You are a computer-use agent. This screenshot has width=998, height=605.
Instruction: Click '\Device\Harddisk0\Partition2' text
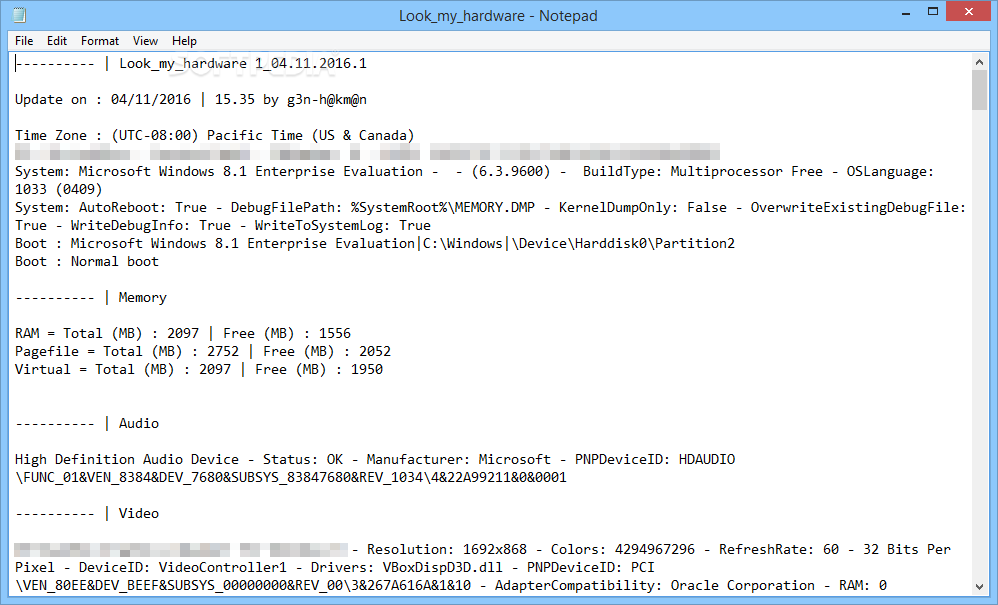(622, 244)
